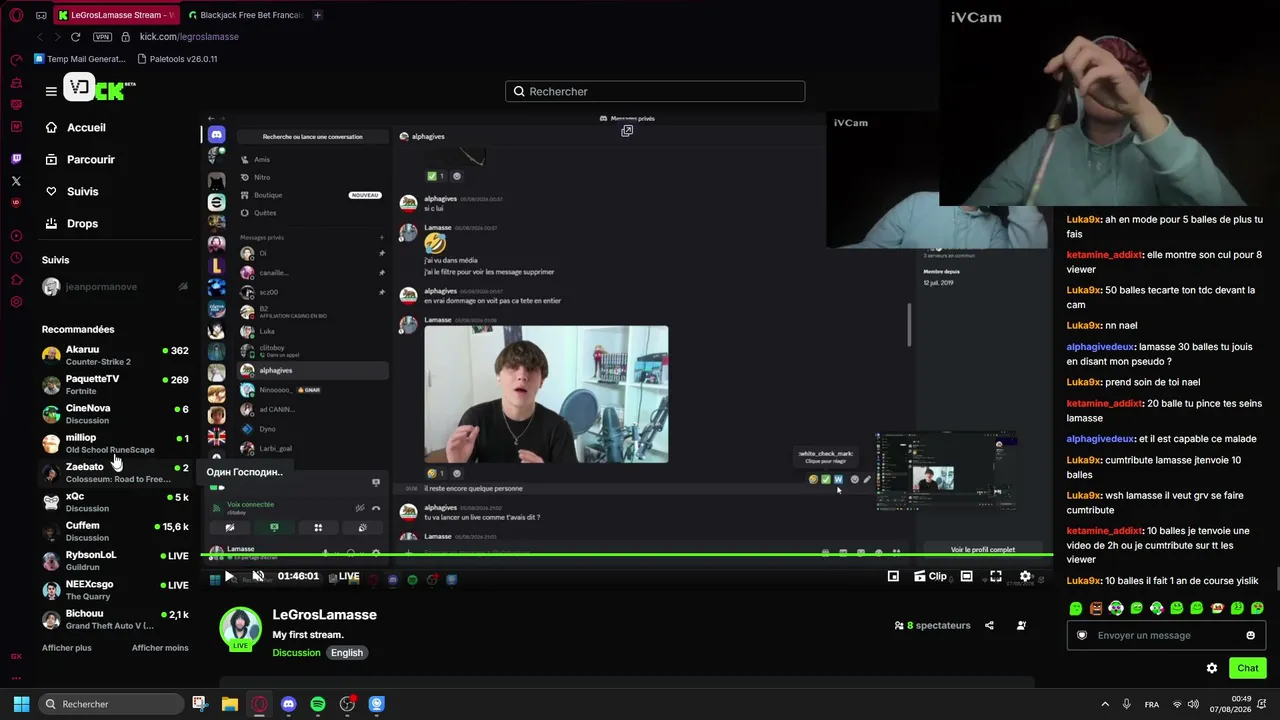This screenshot has height=720, width=1280.
Task: Open Twitch in Opera sidebar
Action: [16, 159]
